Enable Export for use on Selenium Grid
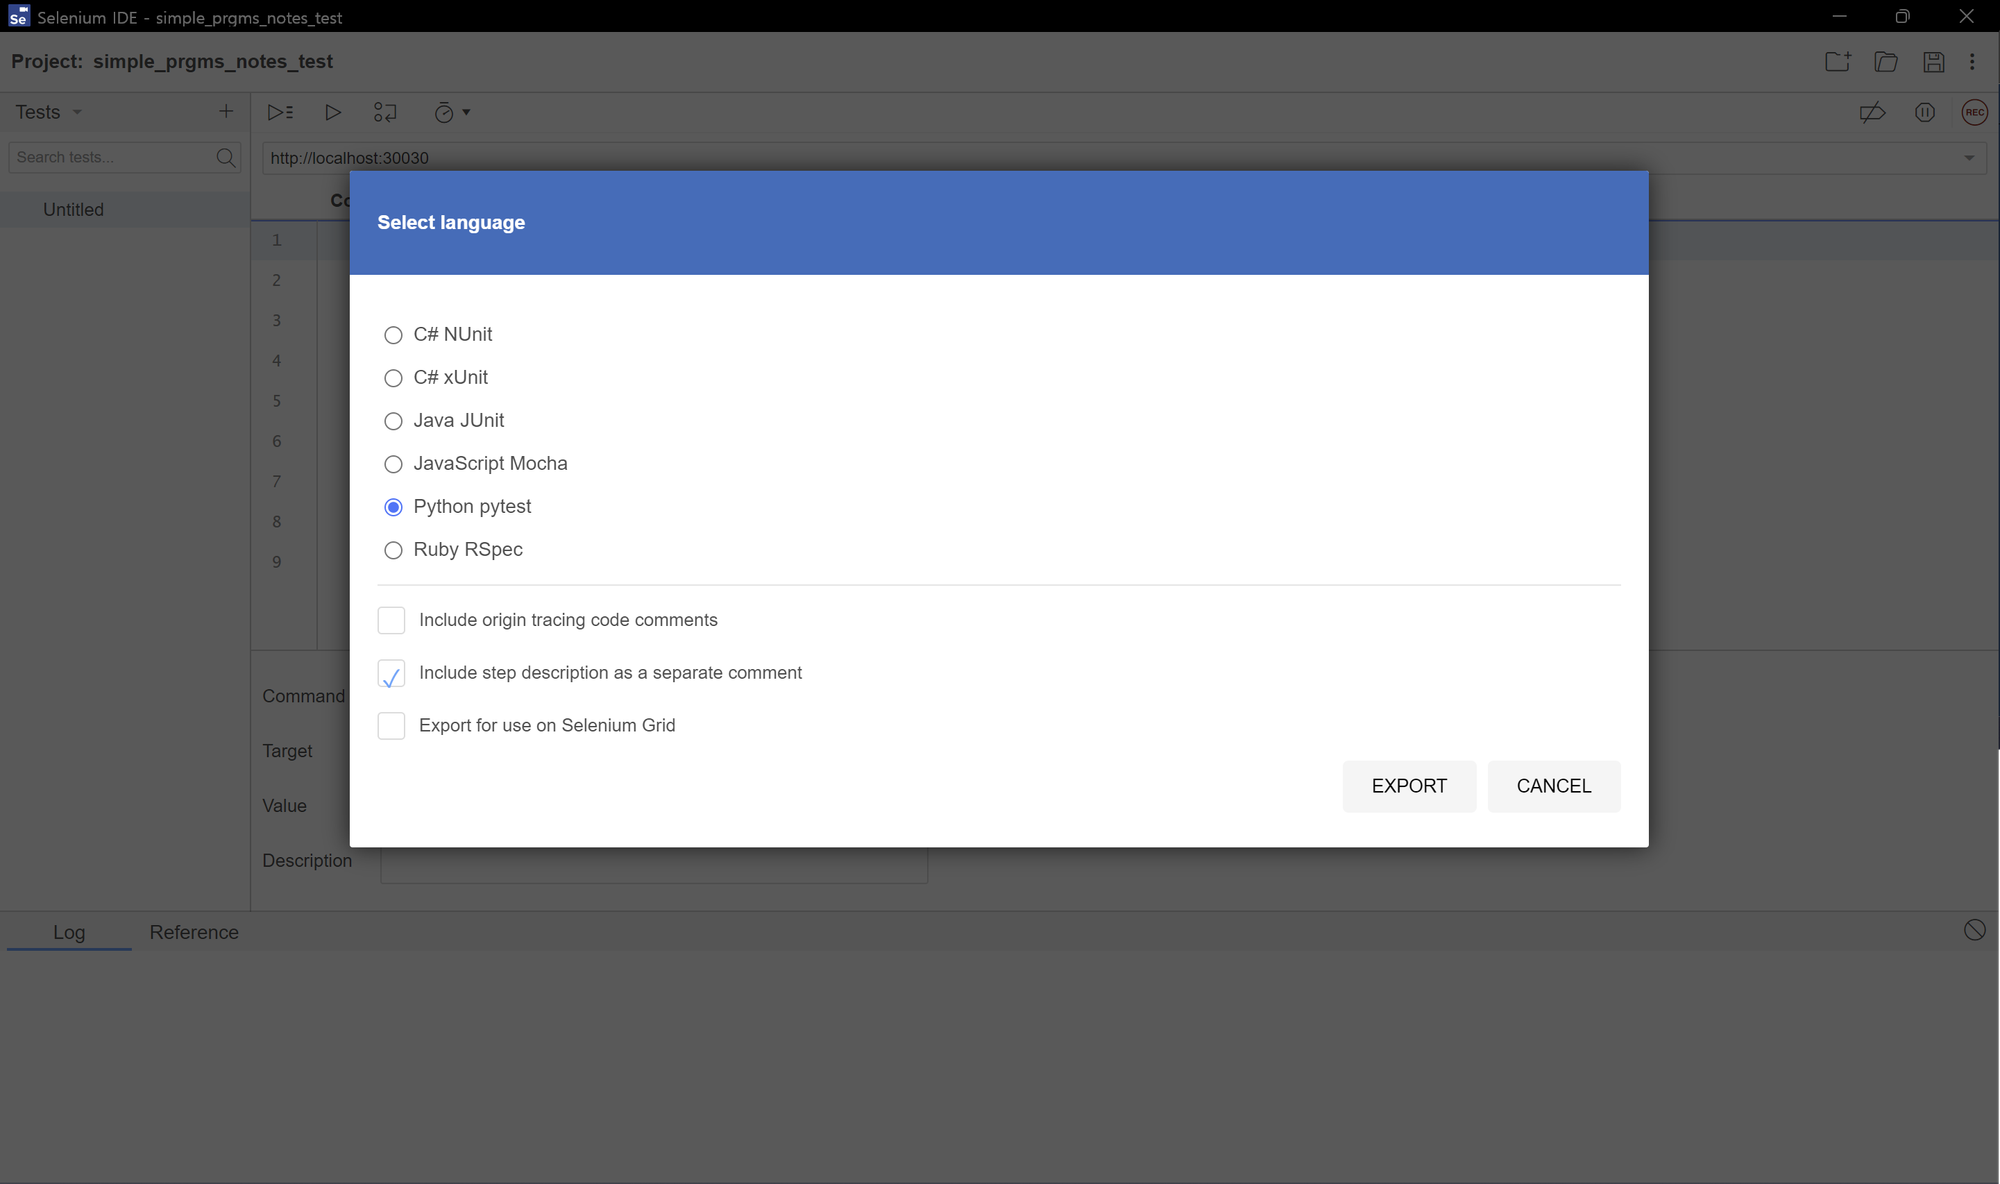 (391, 725)
